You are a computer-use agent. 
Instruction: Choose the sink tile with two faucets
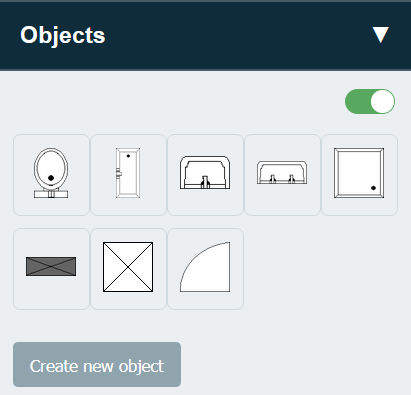pos(282,175)
